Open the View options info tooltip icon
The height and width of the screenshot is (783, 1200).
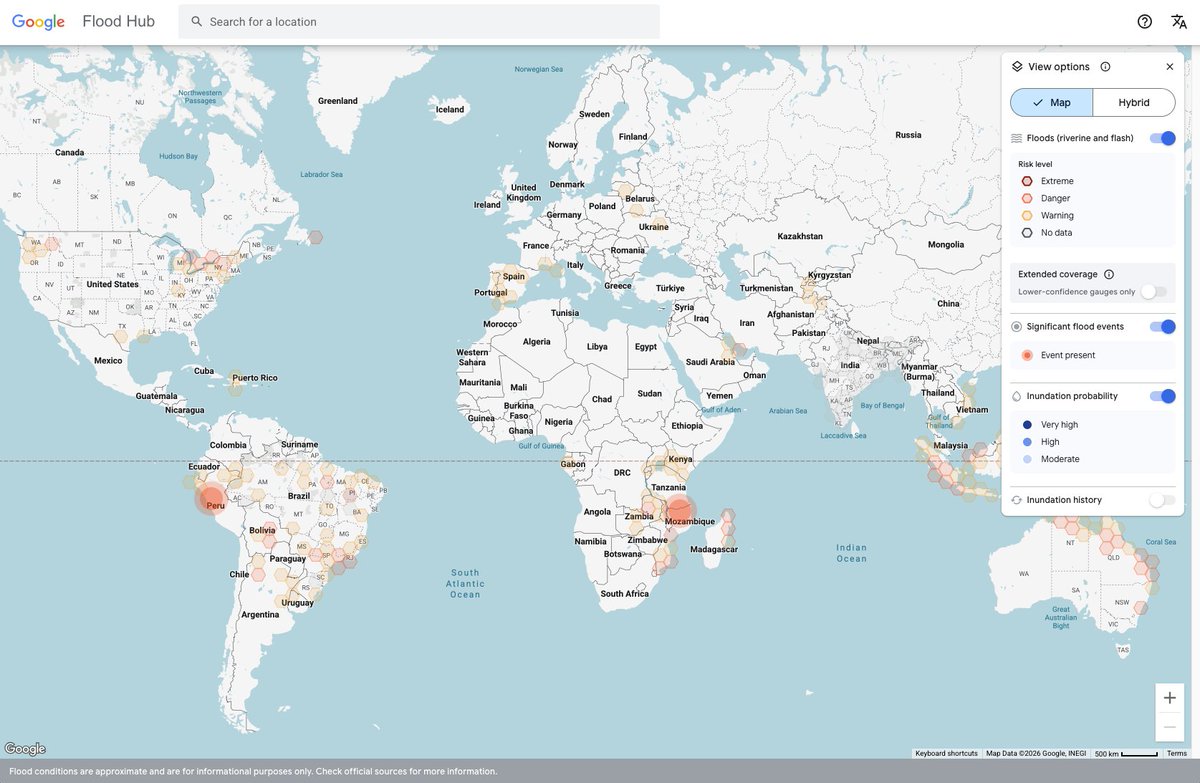click(1105, 66)
